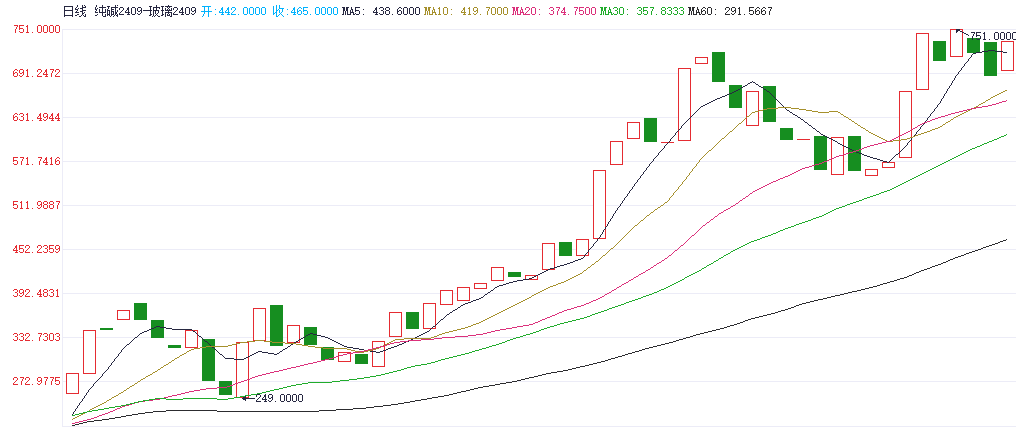Click the closing price 收:465.0000

click(305, 12)
